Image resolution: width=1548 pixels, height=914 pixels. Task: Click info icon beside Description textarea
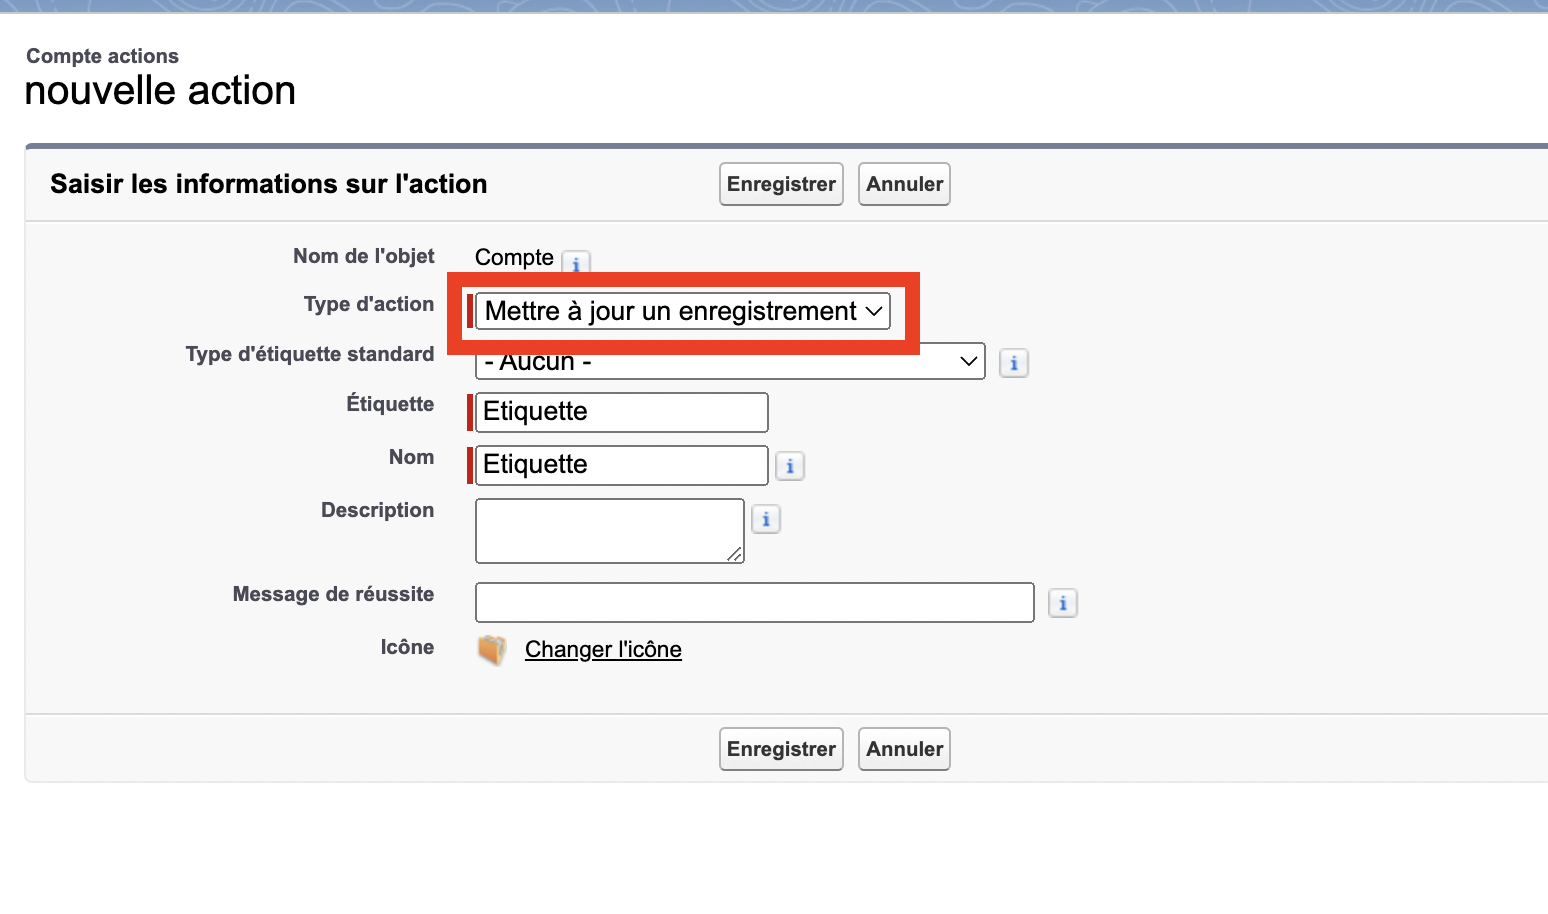coord(766,519)
